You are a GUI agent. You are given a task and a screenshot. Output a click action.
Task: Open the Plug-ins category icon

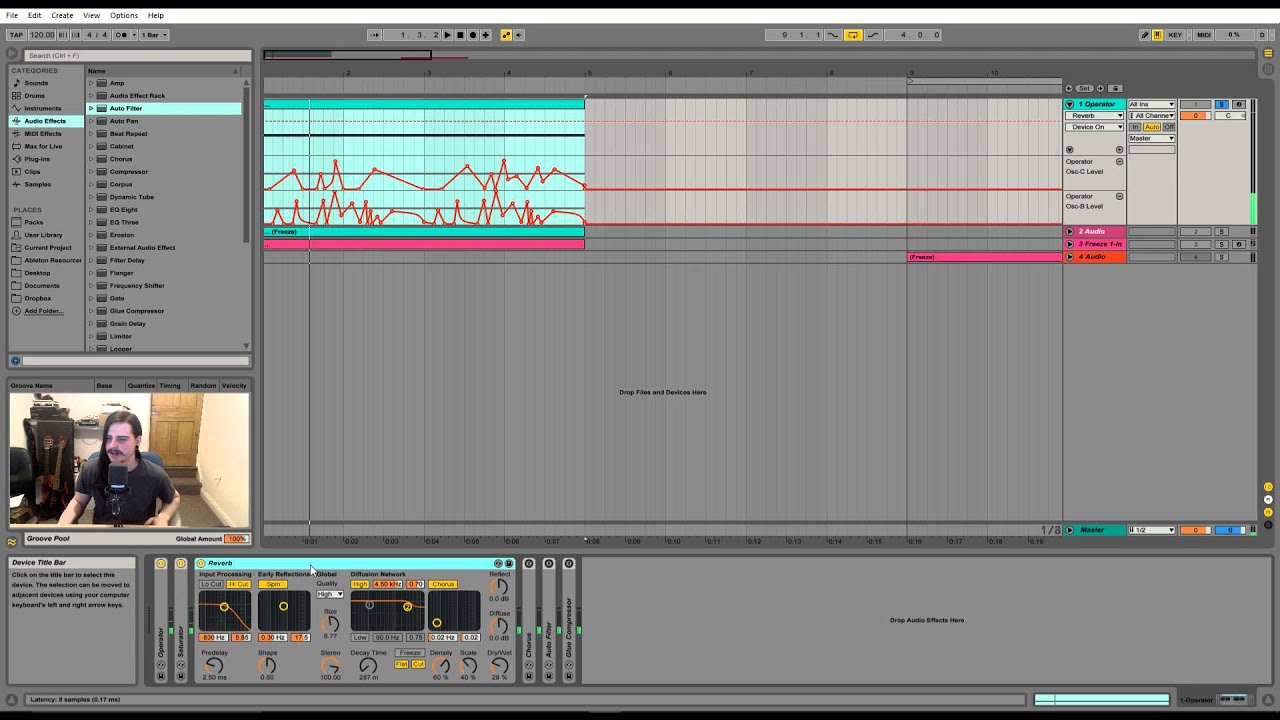16,159
